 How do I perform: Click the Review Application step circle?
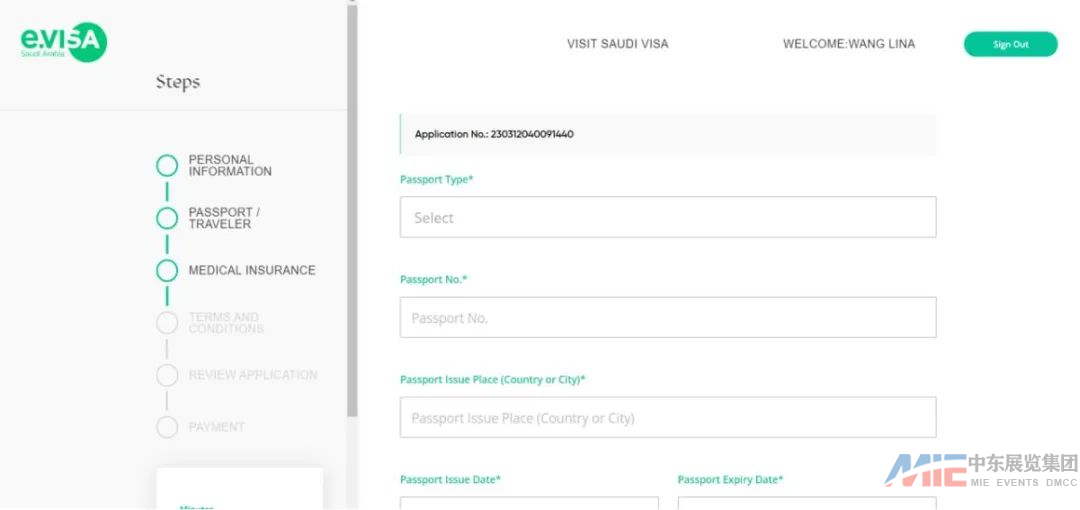point(167,375)
